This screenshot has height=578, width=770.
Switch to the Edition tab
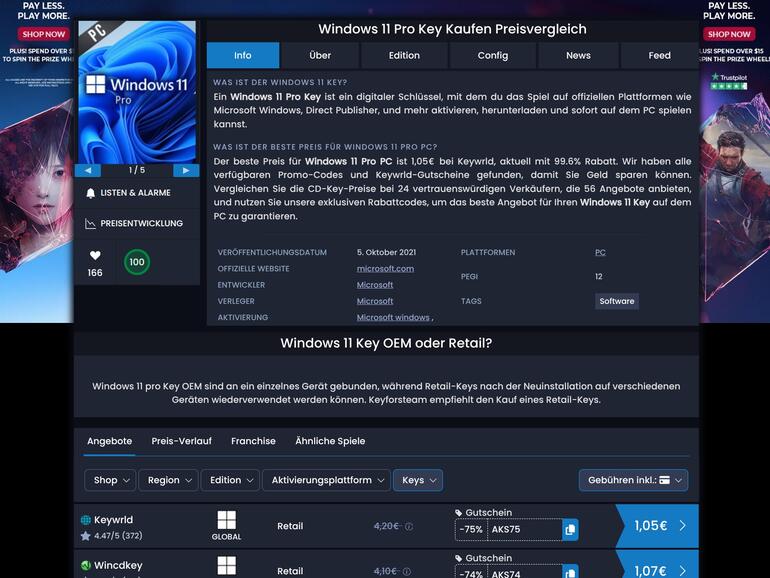pyautogui.click(x=404, y=55)
